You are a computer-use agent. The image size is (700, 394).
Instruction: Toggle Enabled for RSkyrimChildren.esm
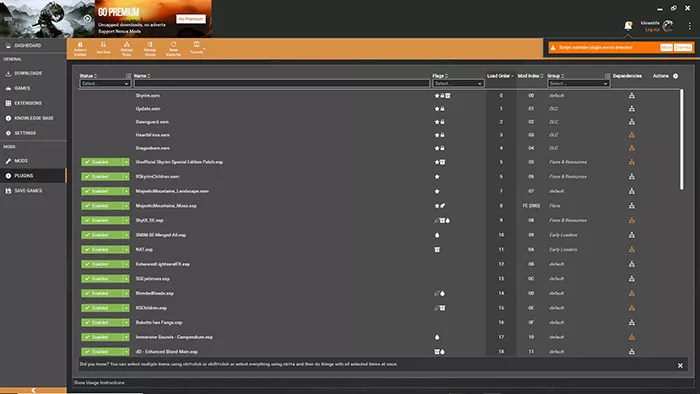pos(102,177)
